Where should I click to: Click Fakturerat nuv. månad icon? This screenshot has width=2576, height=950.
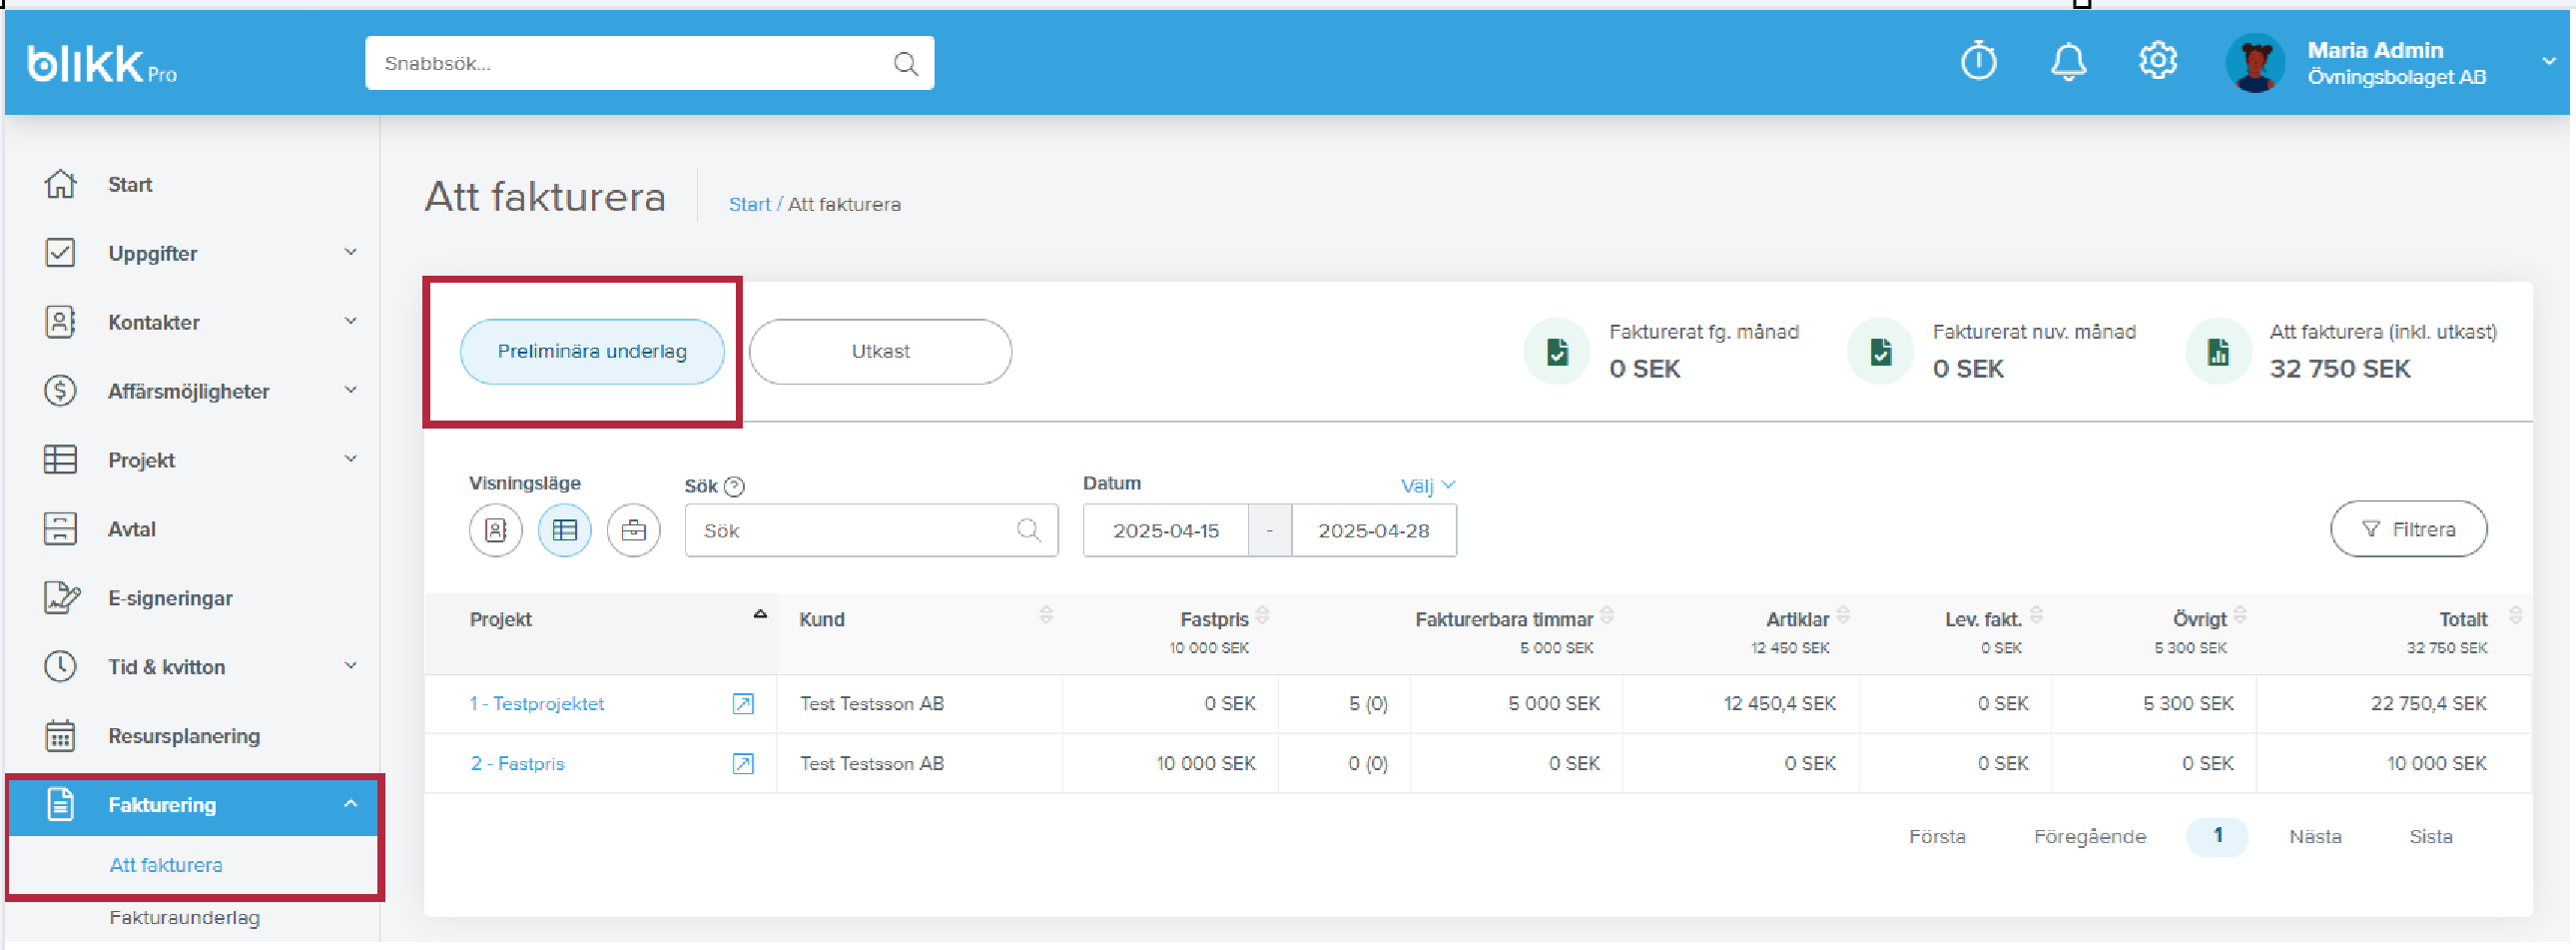tap(1880, 352)
